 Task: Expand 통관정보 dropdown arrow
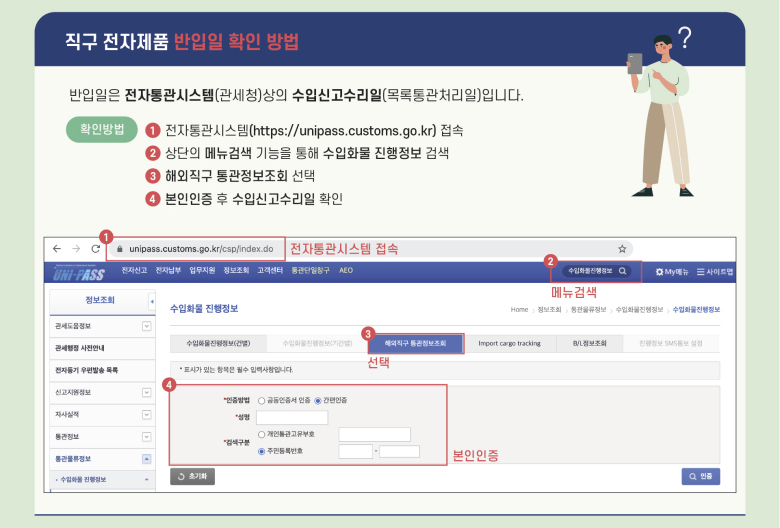[x=146, y=437]
